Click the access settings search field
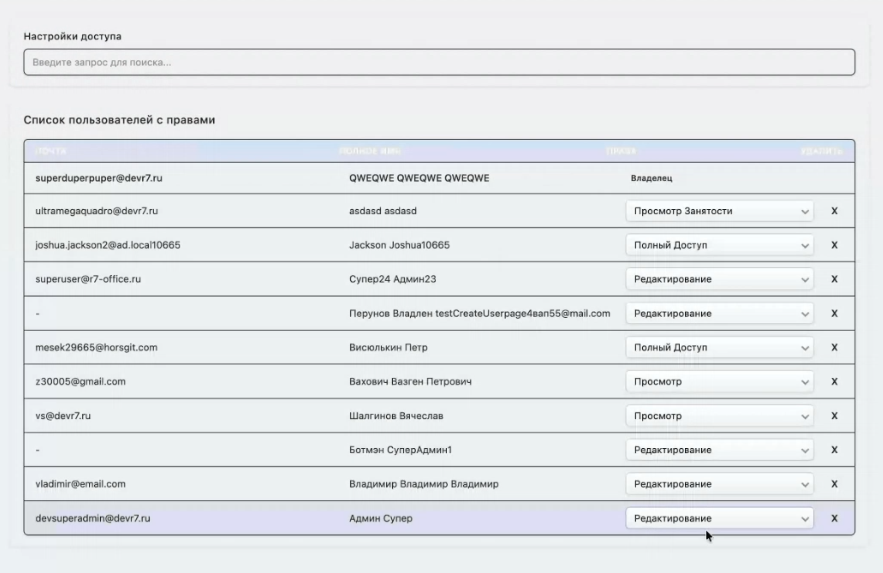Screen dimensions: 883x573 (439, 63)
